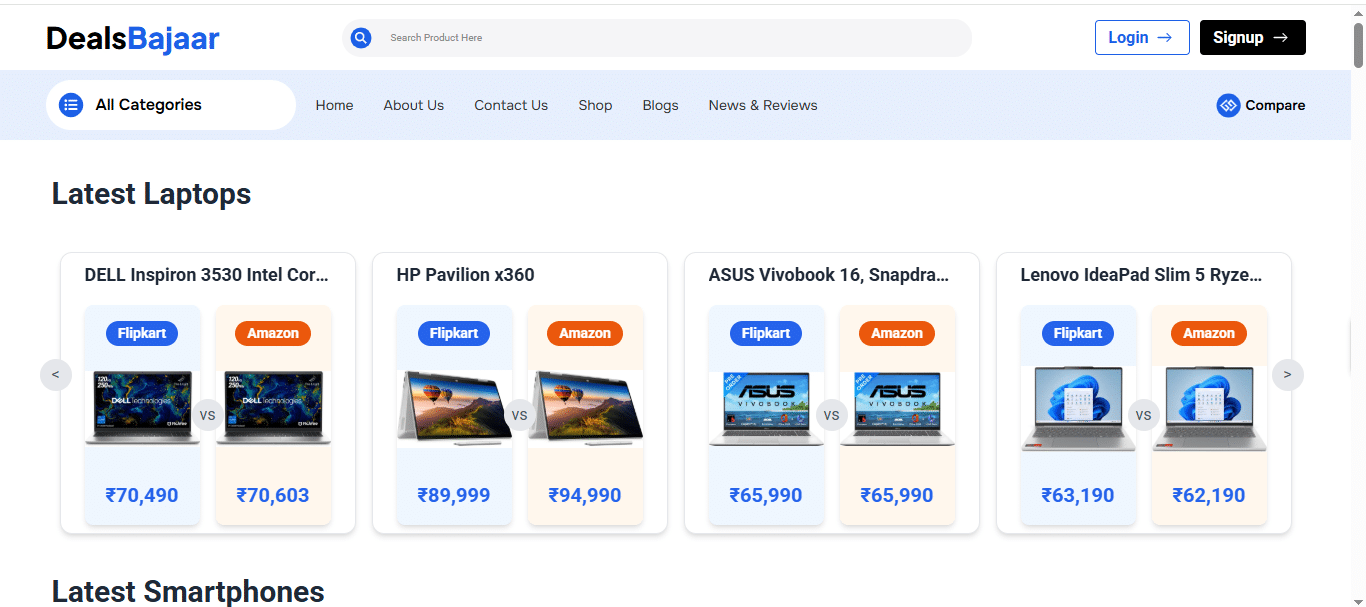Click Amazon price ₹62,190 on Lenovo card
Viewport: 1366px width, 607px height.
click(x=1209, y=495)
